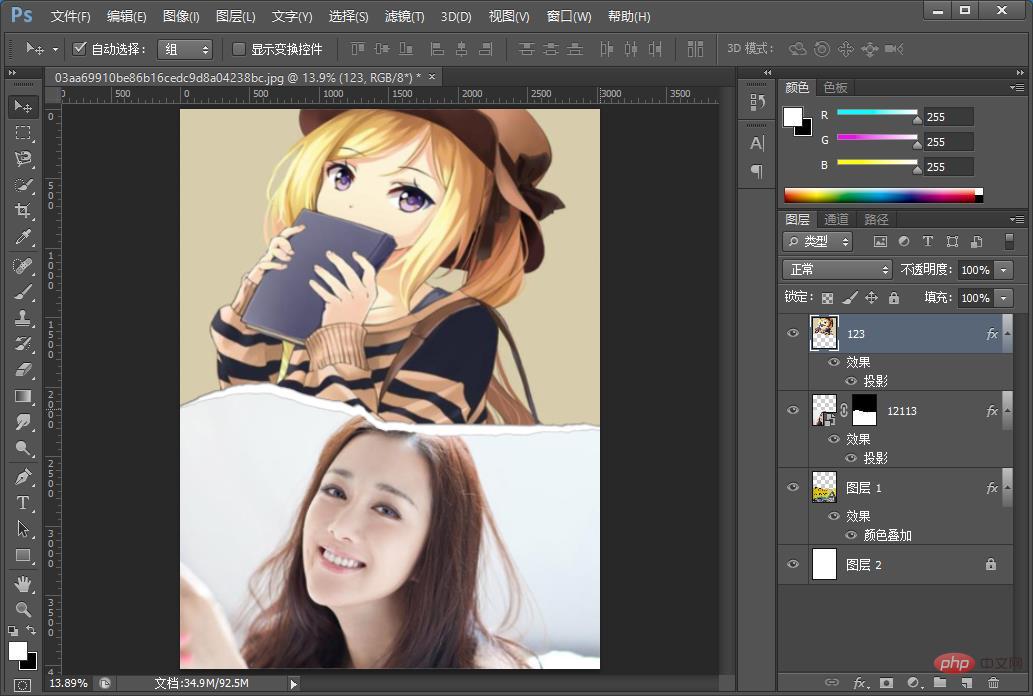The image size is (1033, 696).
Task: Select the Move tool
Action: (x=23, y=107)
